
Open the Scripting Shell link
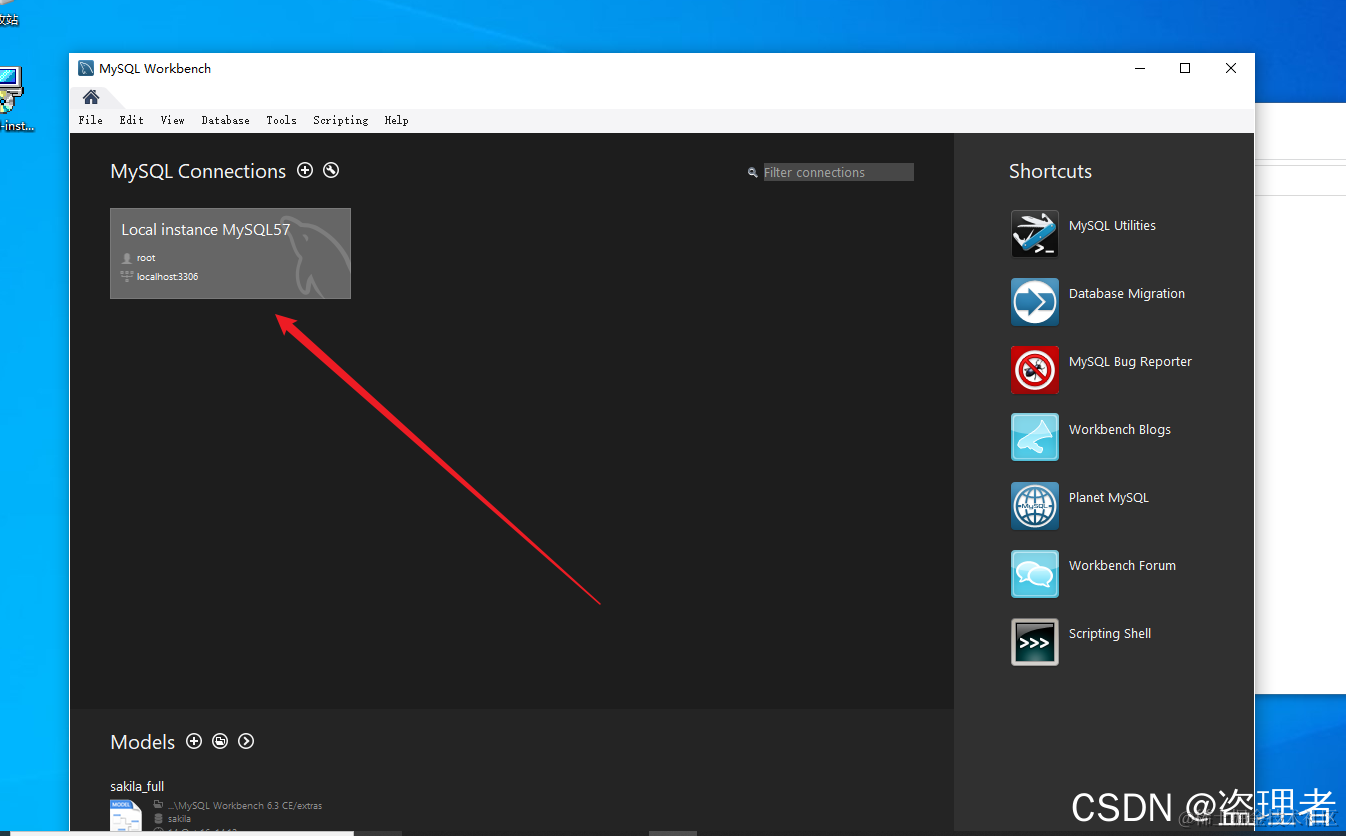tap(1110, 634)
